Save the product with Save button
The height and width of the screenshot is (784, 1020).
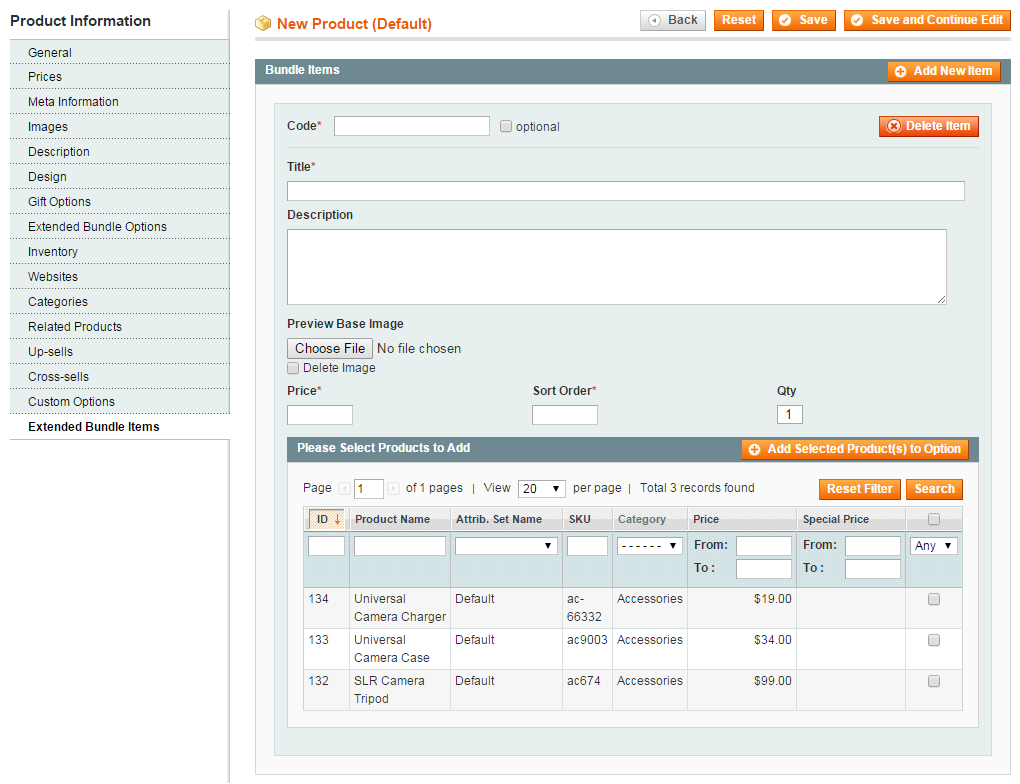pos(803,20)
